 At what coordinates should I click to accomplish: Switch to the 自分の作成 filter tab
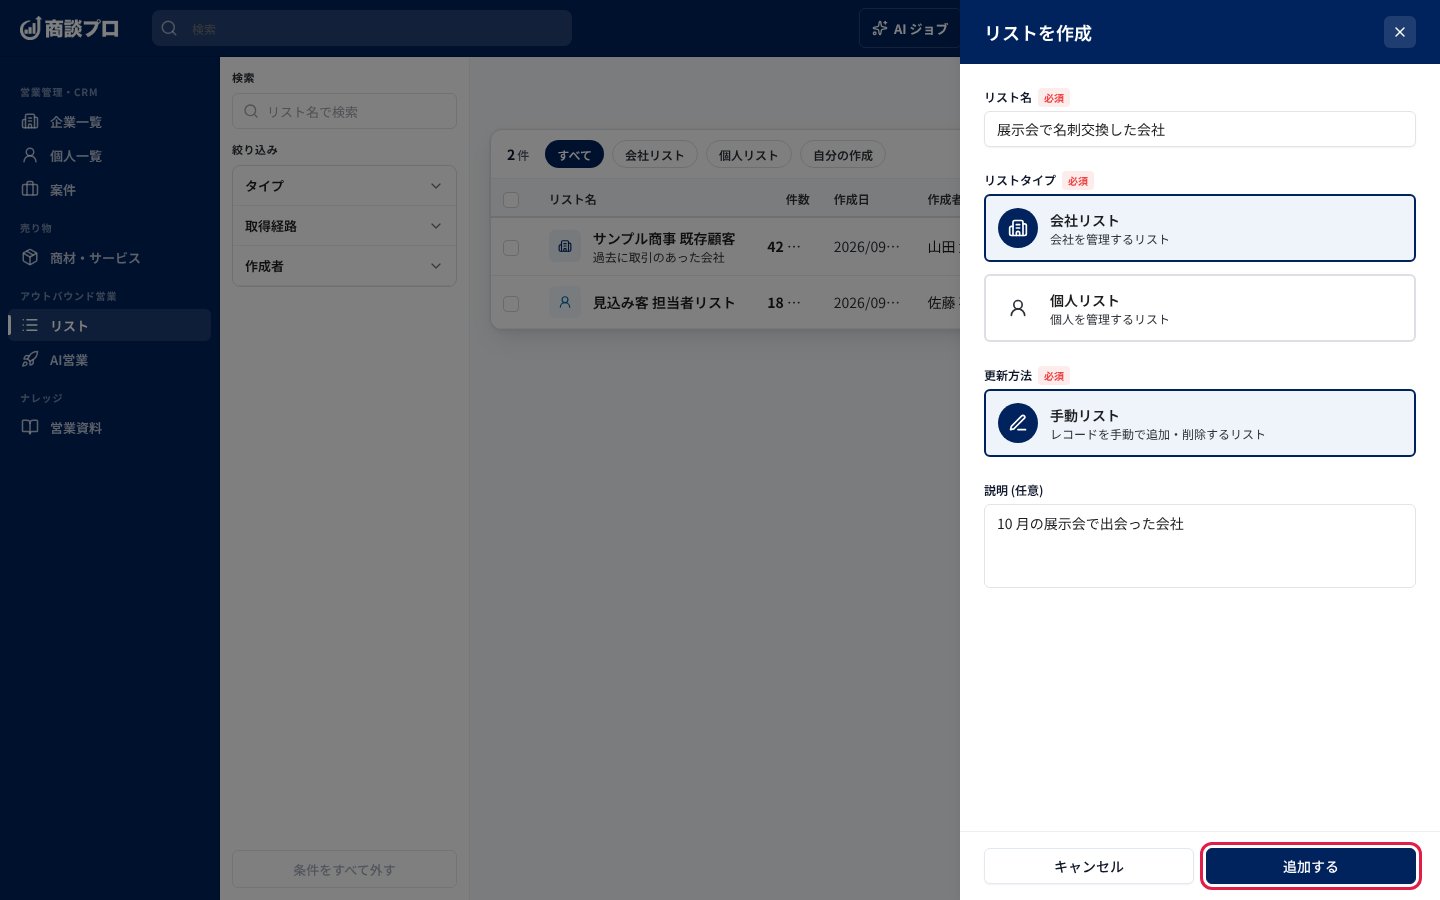(x=843, y=155)
